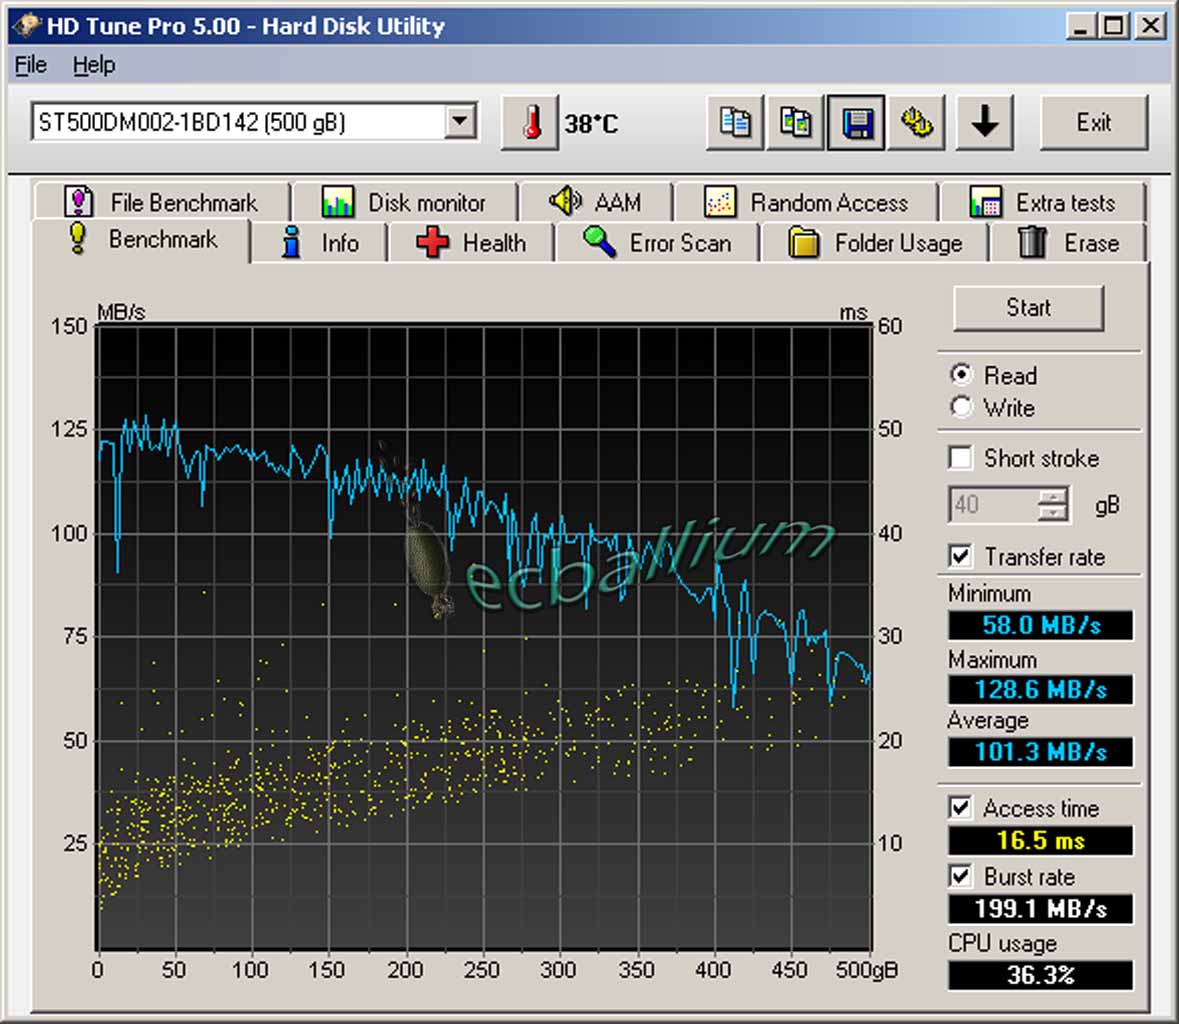1179x1024 pixels.
Task: Open the File menu
Action: (x=30, y=65)
